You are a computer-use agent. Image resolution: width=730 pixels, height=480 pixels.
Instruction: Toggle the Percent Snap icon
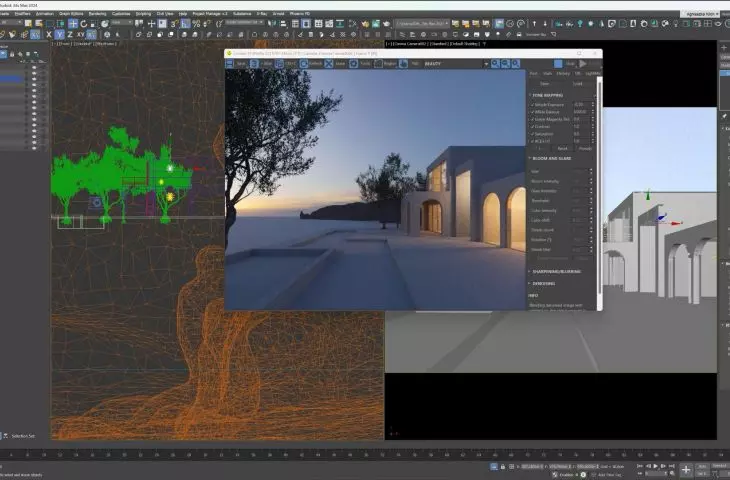coord(196,23)
